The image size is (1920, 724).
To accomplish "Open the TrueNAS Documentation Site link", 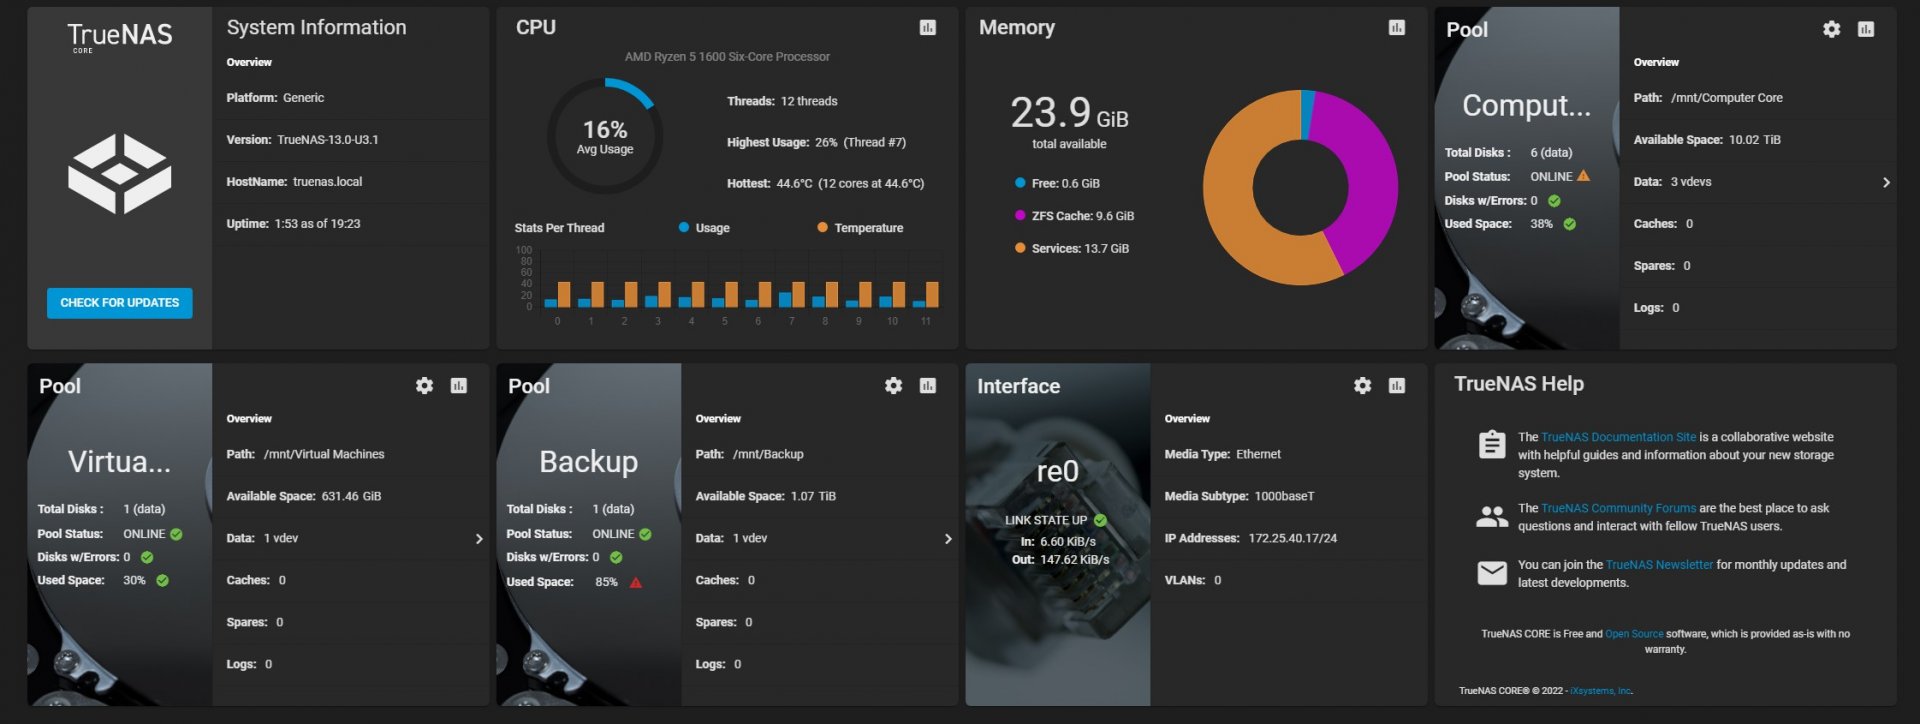I will 1617,437.
